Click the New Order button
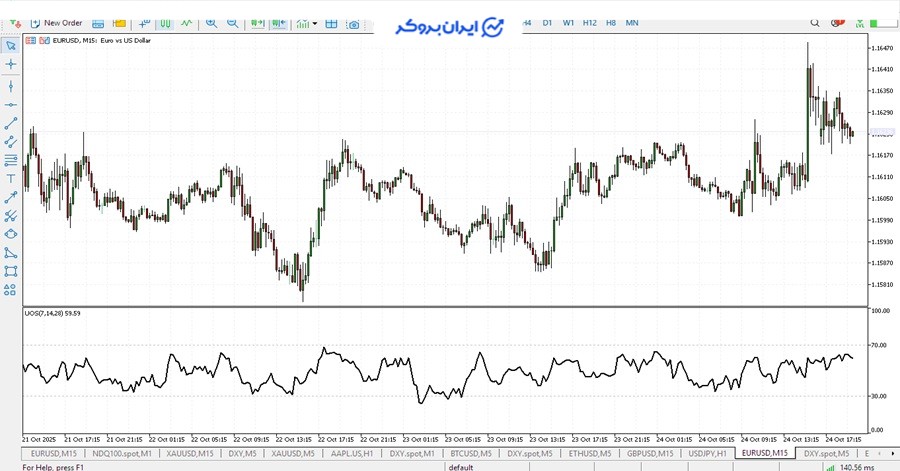 click(55, 22)
